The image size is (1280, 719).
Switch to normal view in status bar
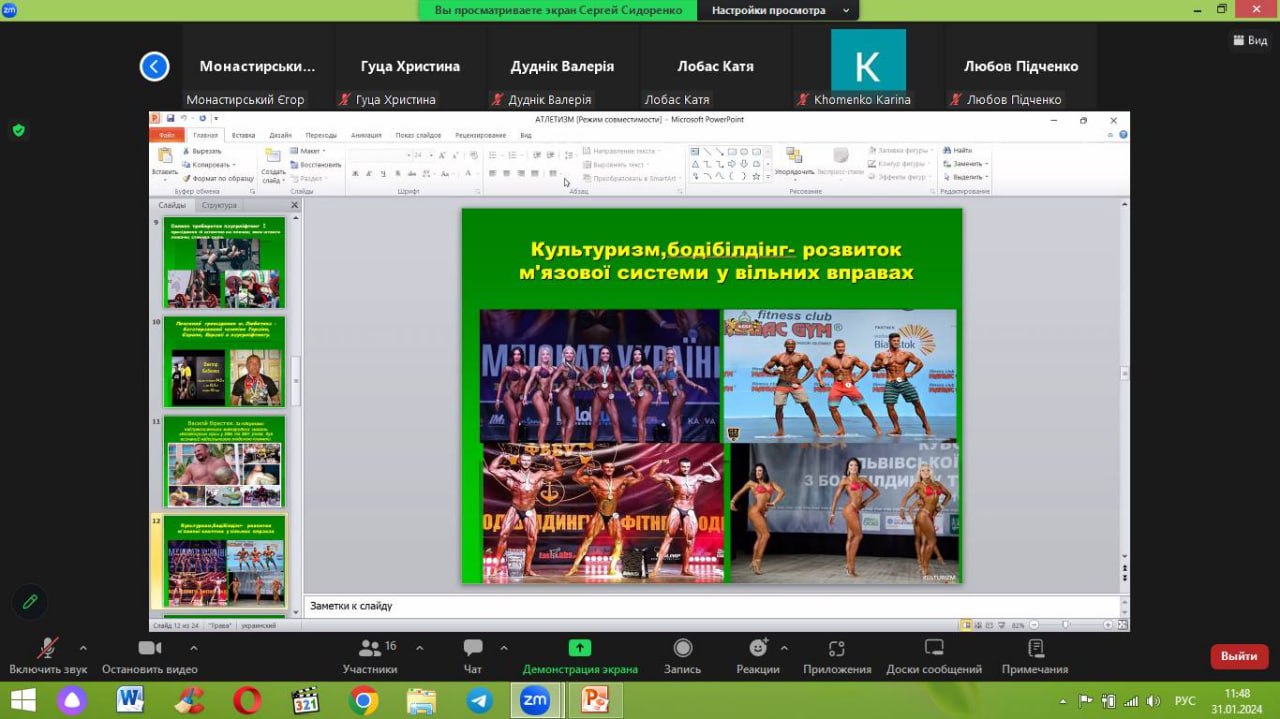click(x=966, y=625)
